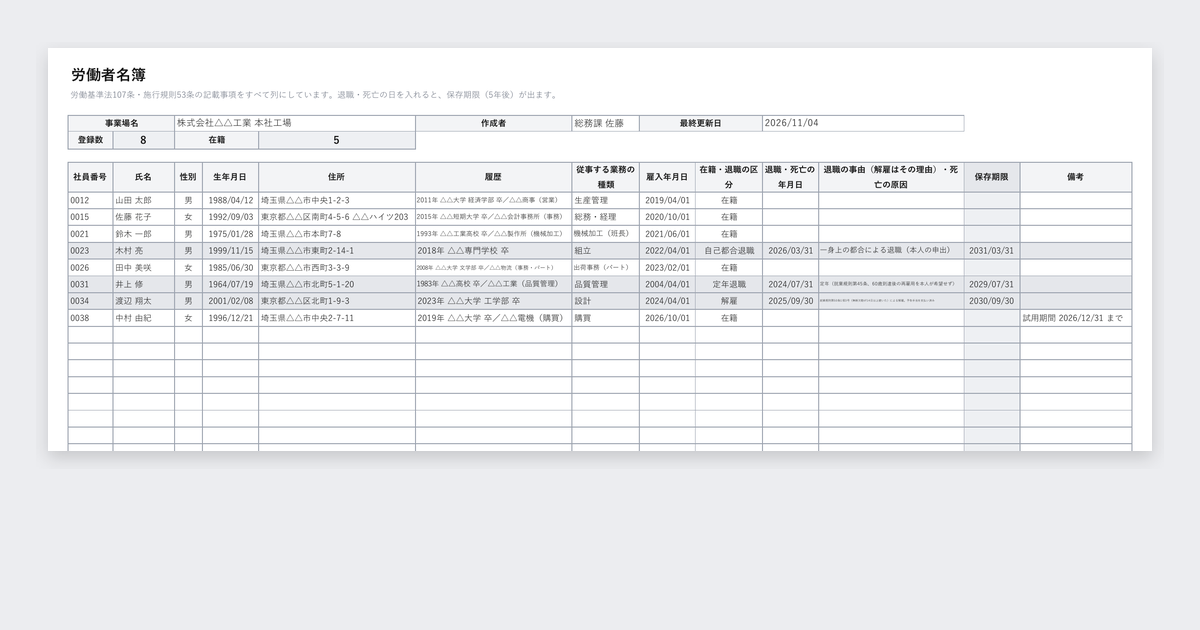
Task: Click the 社員番号 column header
Action: pyautogui.click(x=90, y=177)
